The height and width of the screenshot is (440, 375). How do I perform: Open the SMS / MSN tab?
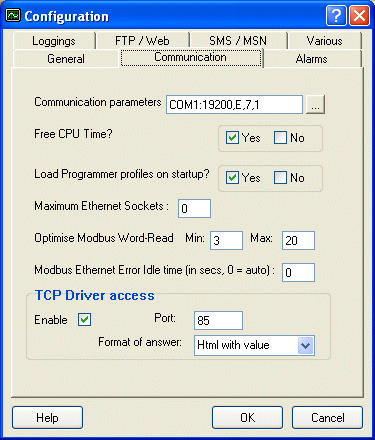[x=238, y=41]
